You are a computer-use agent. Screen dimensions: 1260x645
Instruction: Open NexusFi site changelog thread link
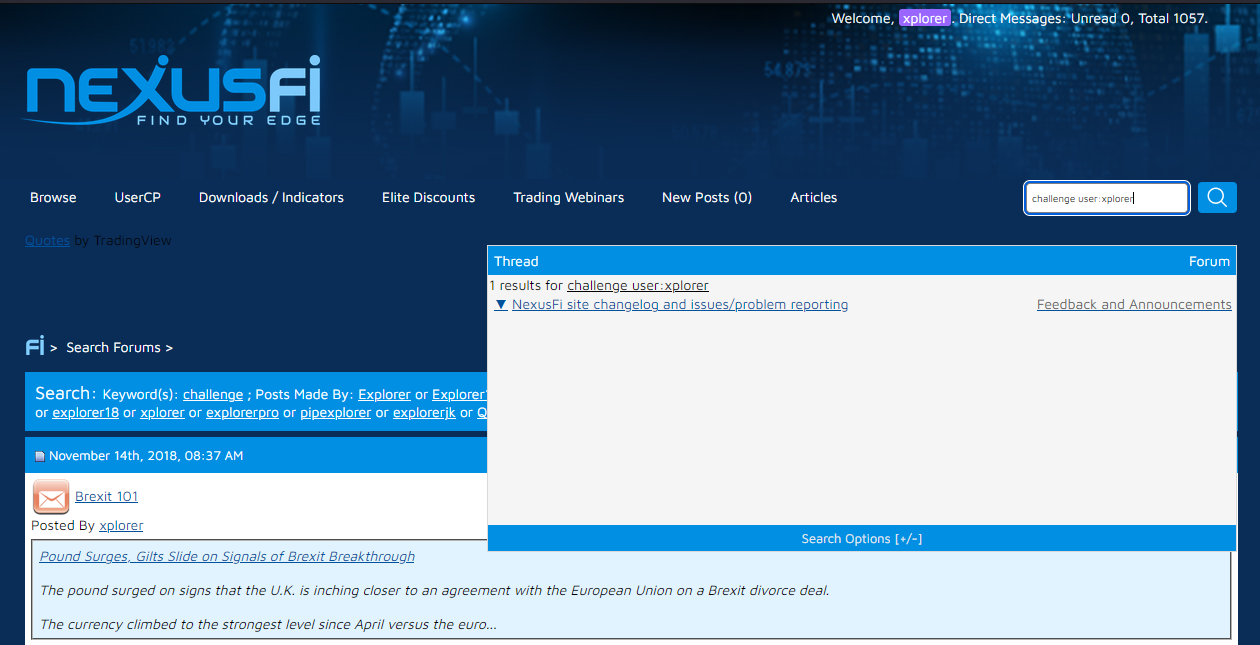click(x=680, y=305)
